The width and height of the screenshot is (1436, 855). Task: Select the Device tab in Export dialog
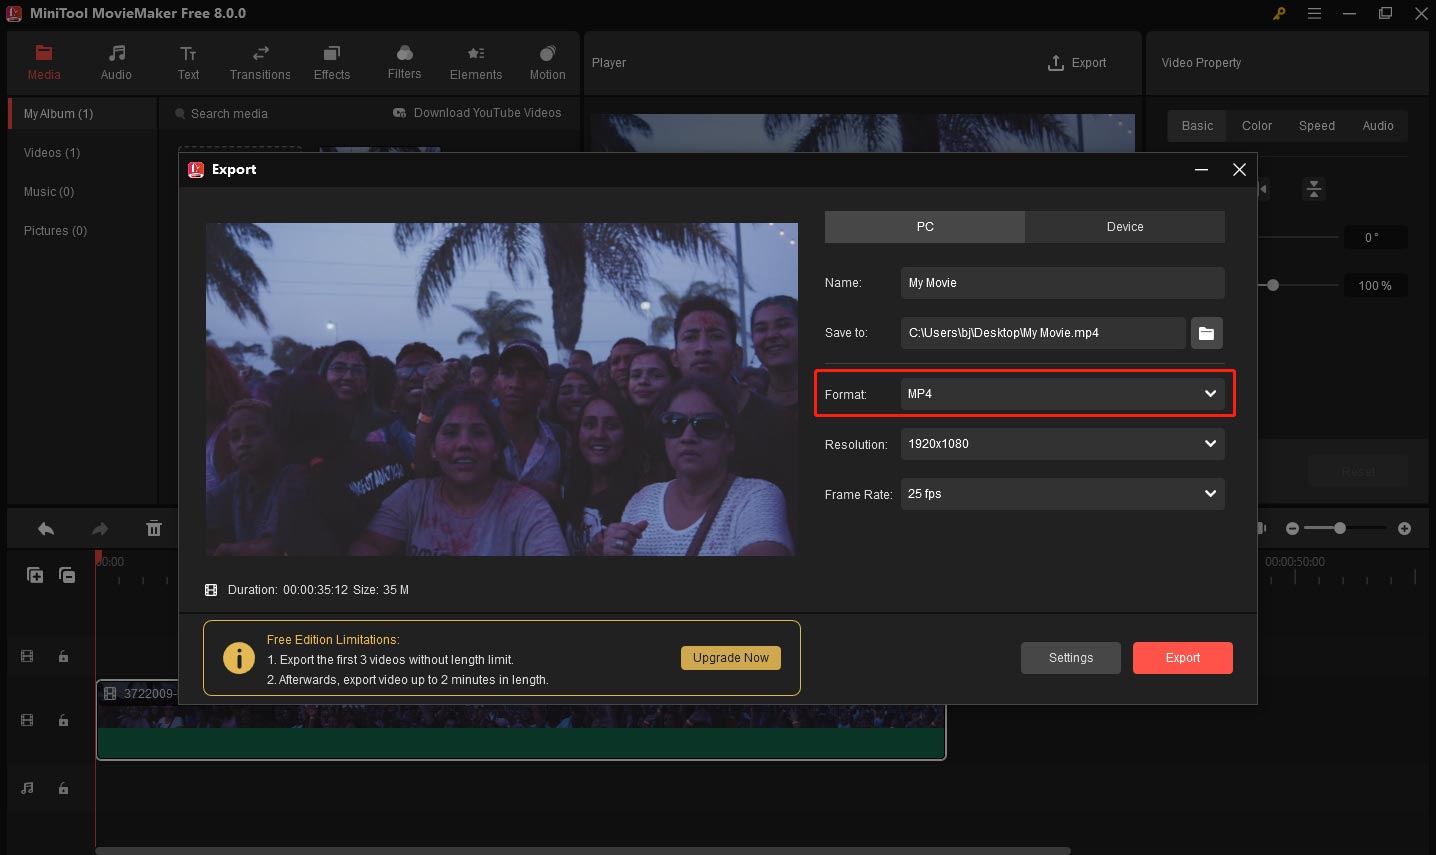coord(1125,227)
